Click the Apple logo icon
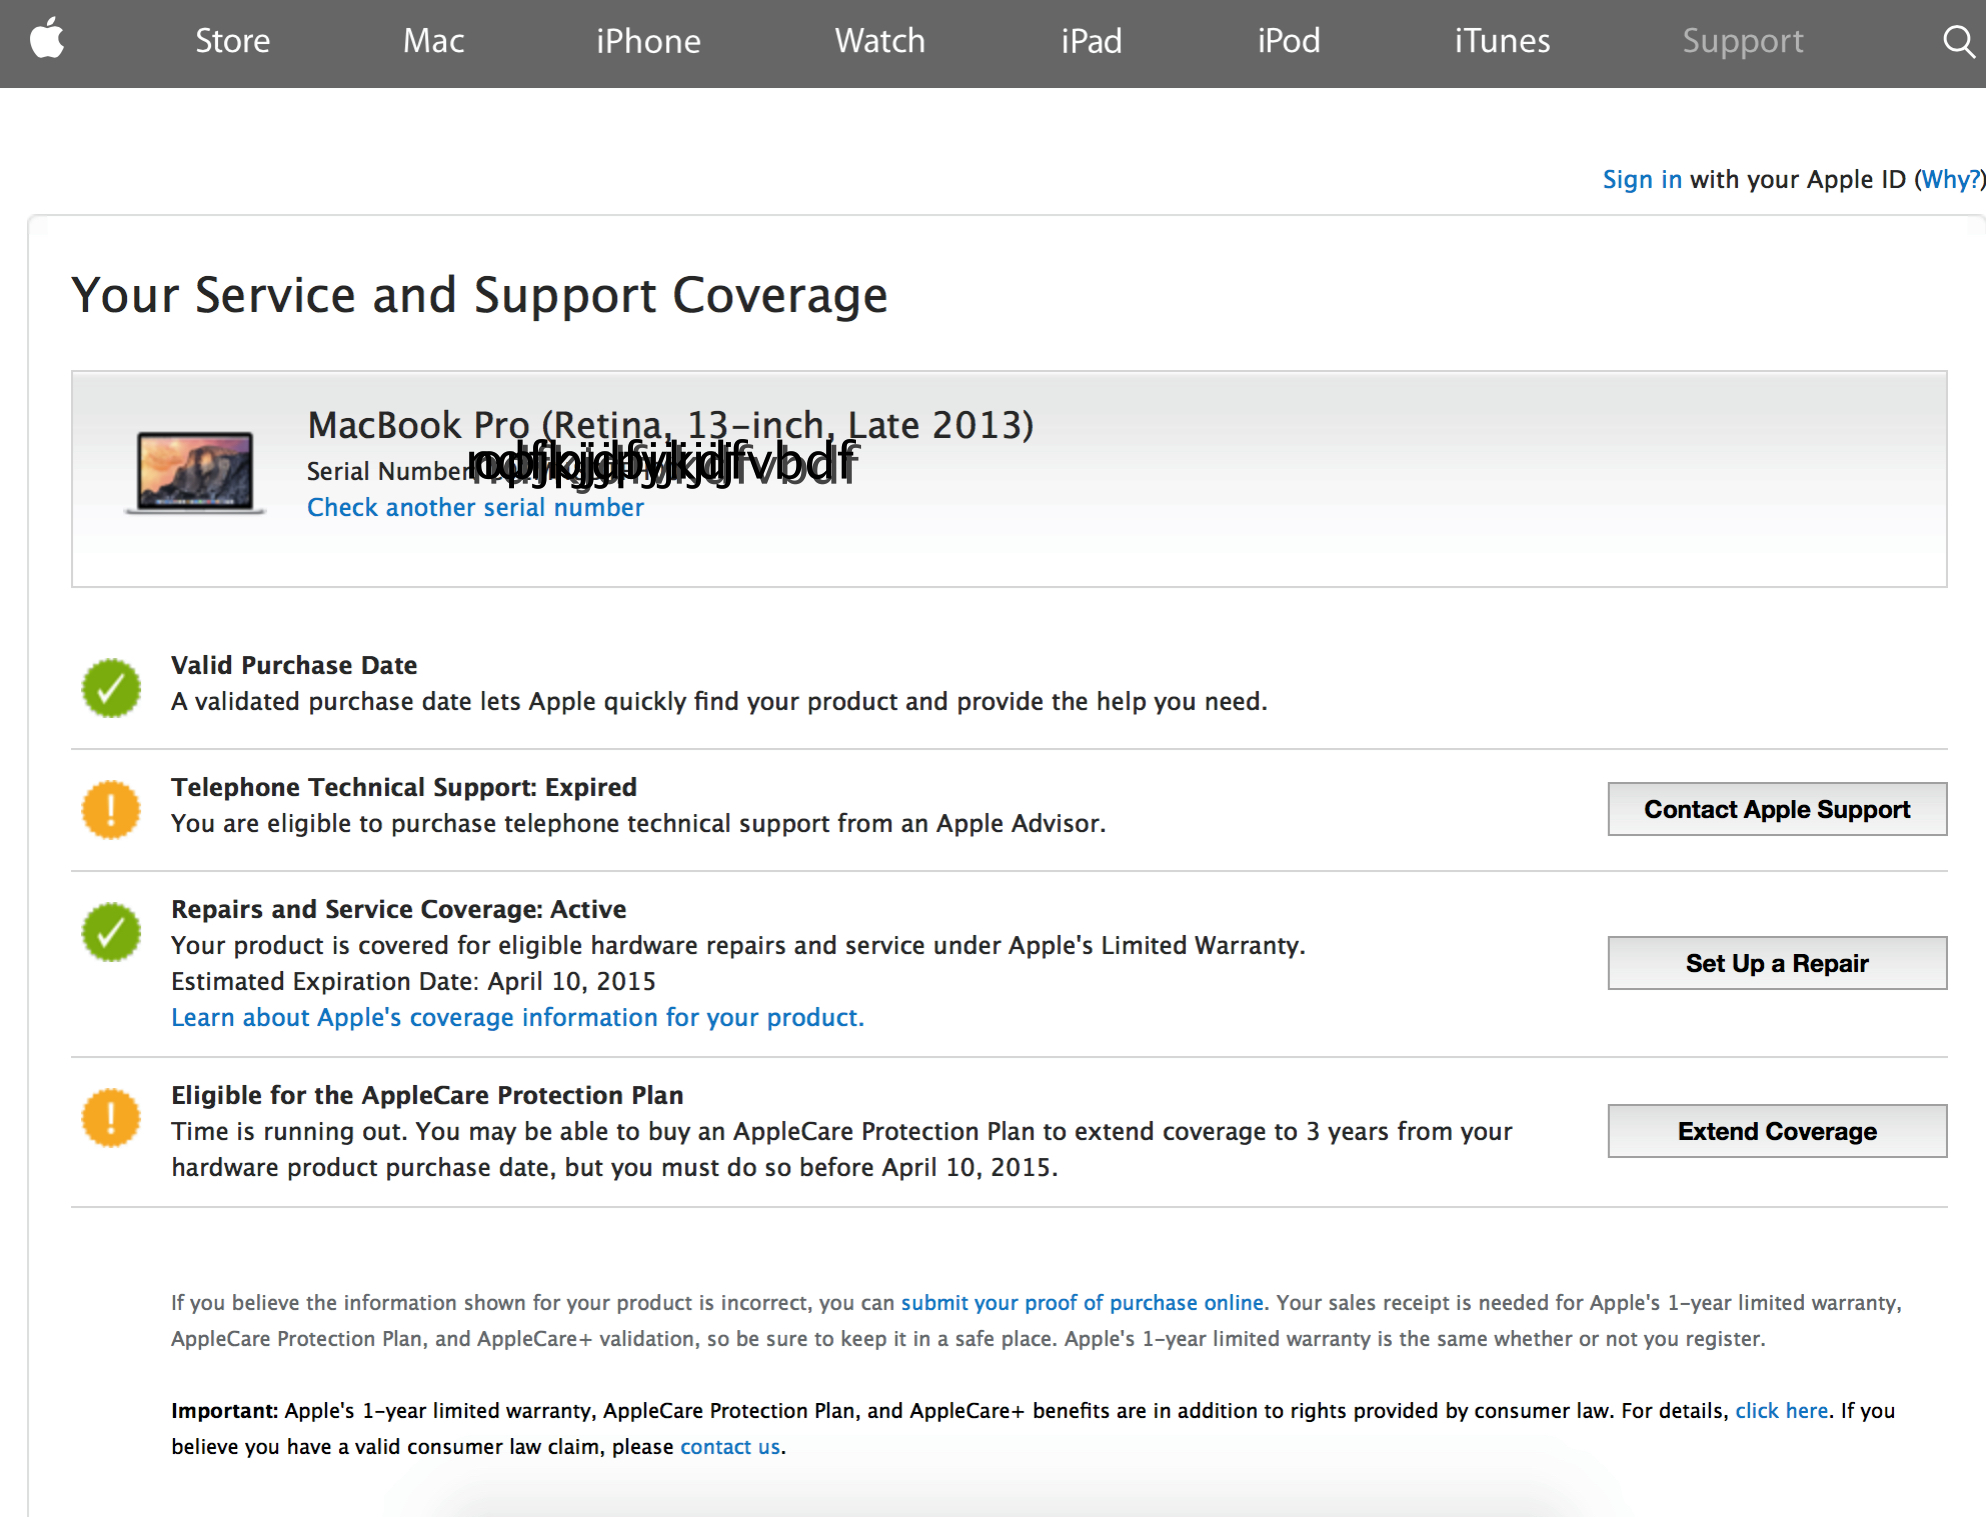This screenshot has width=1986, height=1517. pos(47,40)
